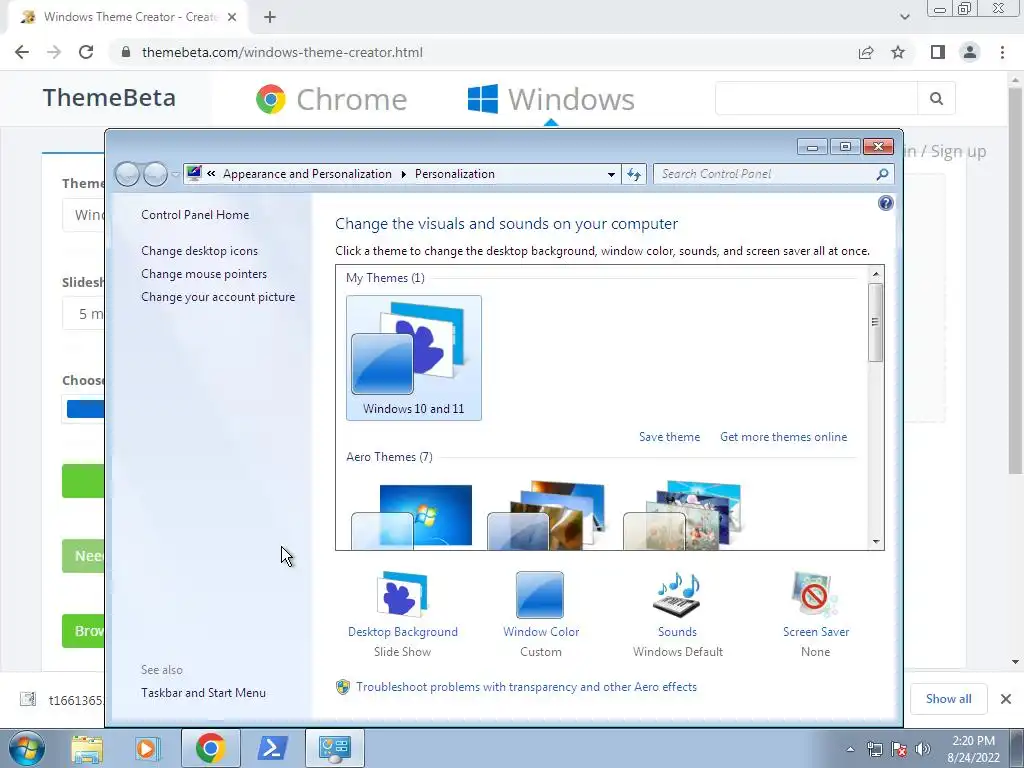Open Change desktop icons
Image resolution: width=1024 pixels, height=768 pixels.
(x=199, y=251)
